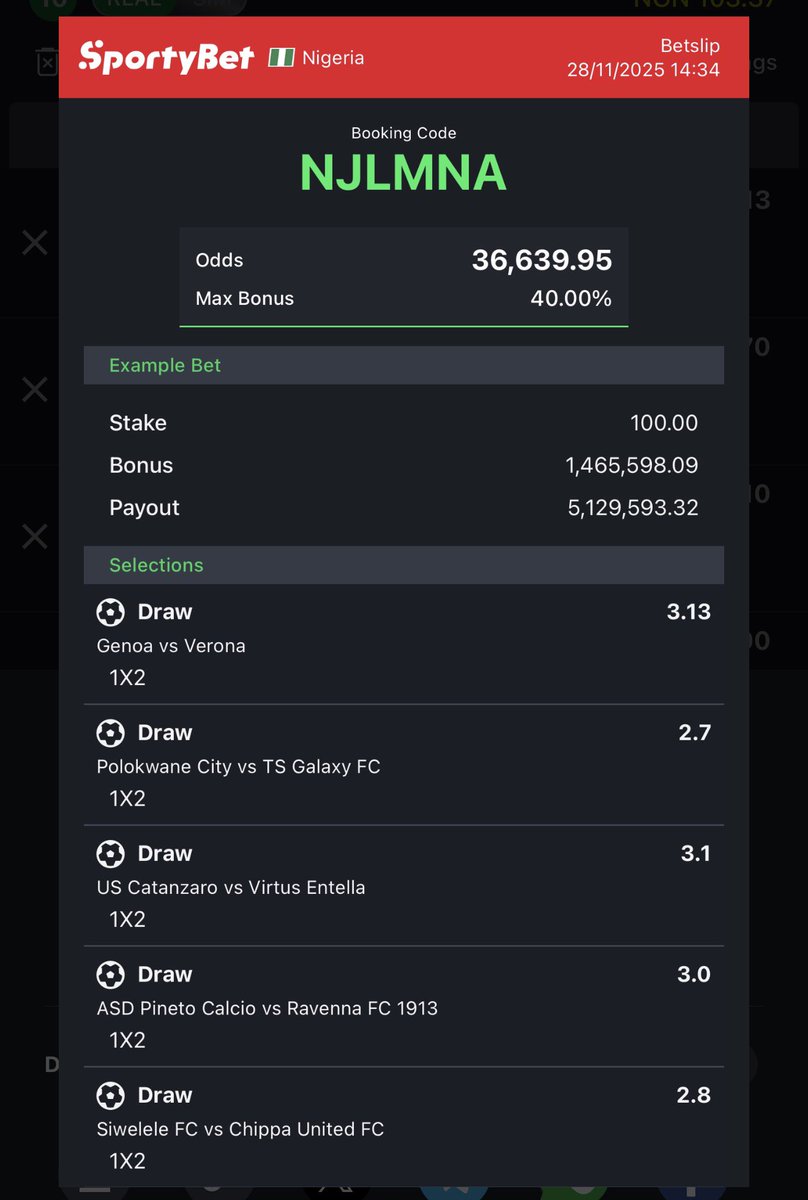Screen dimensions: 808x1200
Task: Click the Draw pick above Genoa vs Verona
Action: click(x=165, y=612)
